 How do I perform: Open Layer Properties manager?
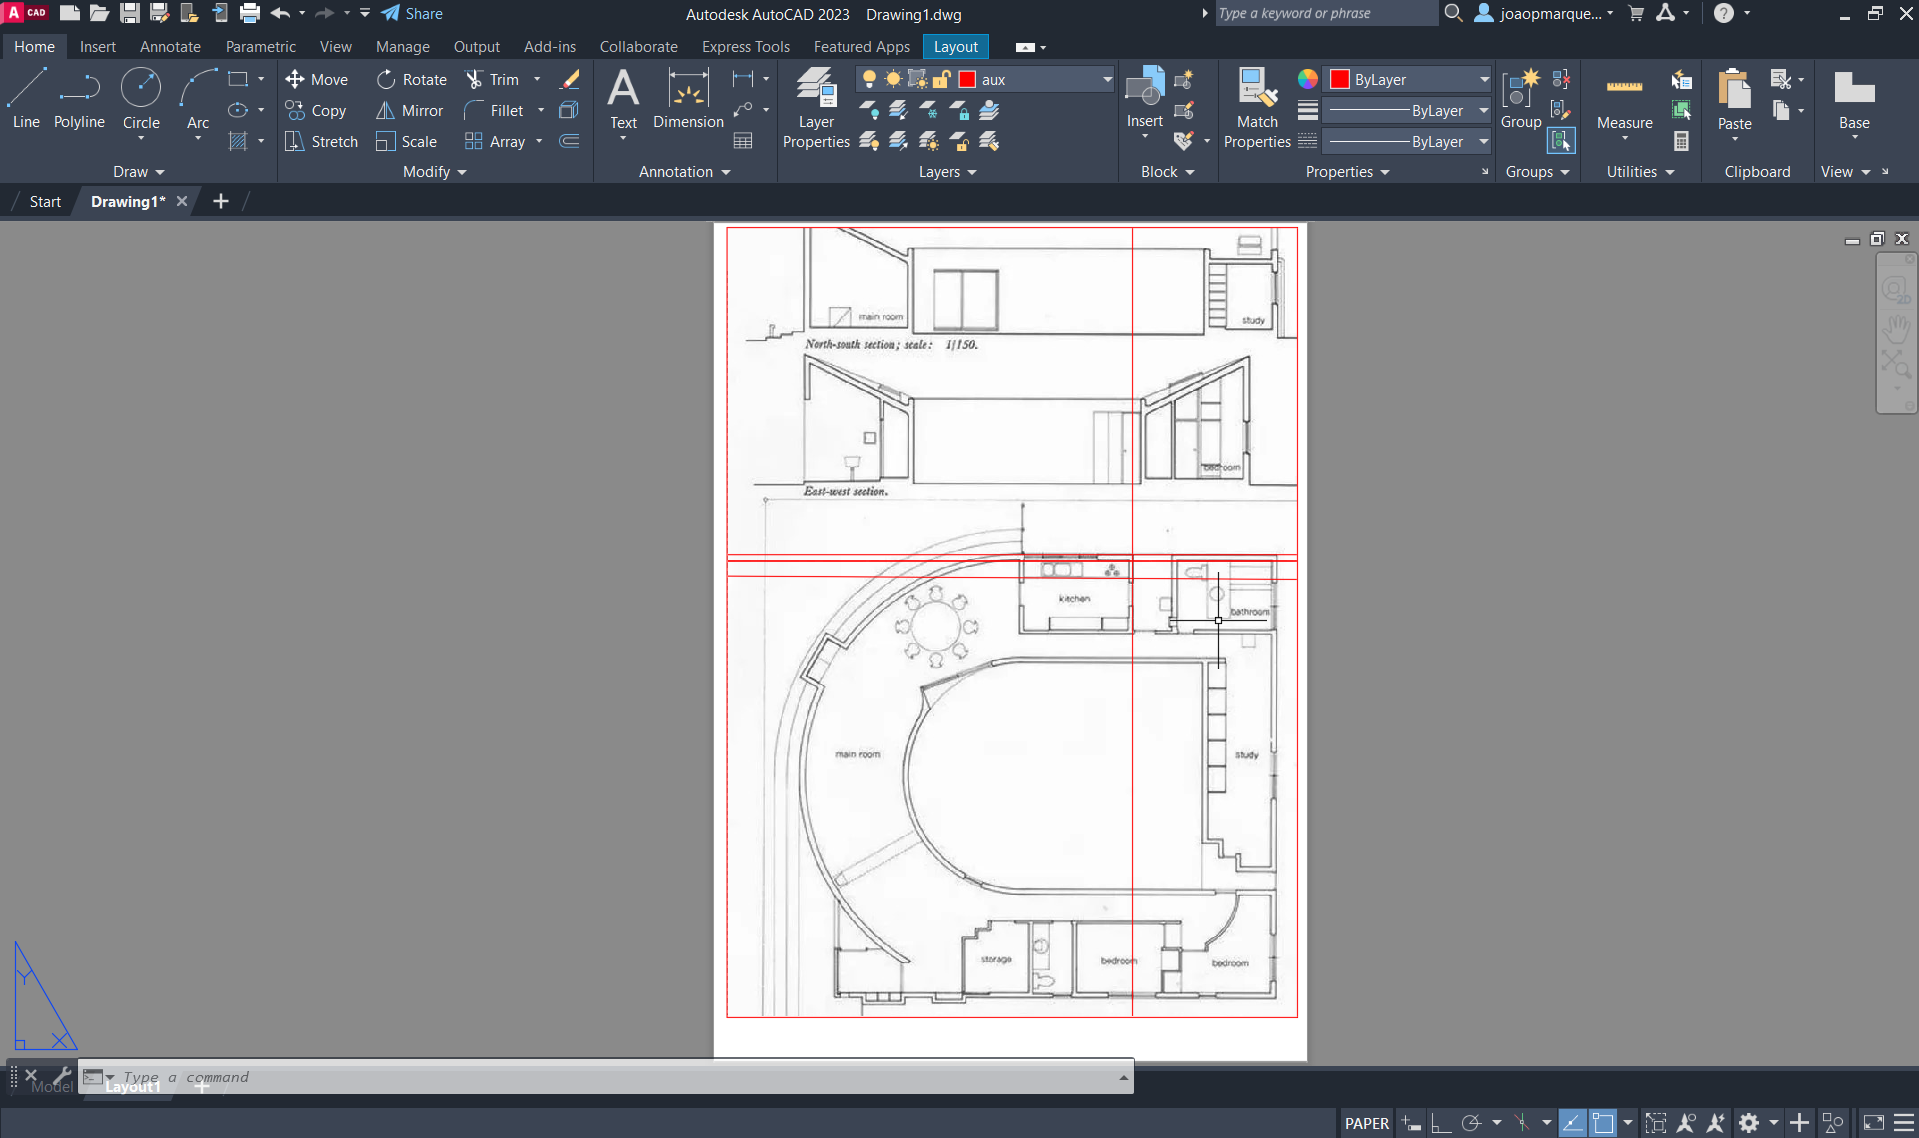tap(816, 108)
